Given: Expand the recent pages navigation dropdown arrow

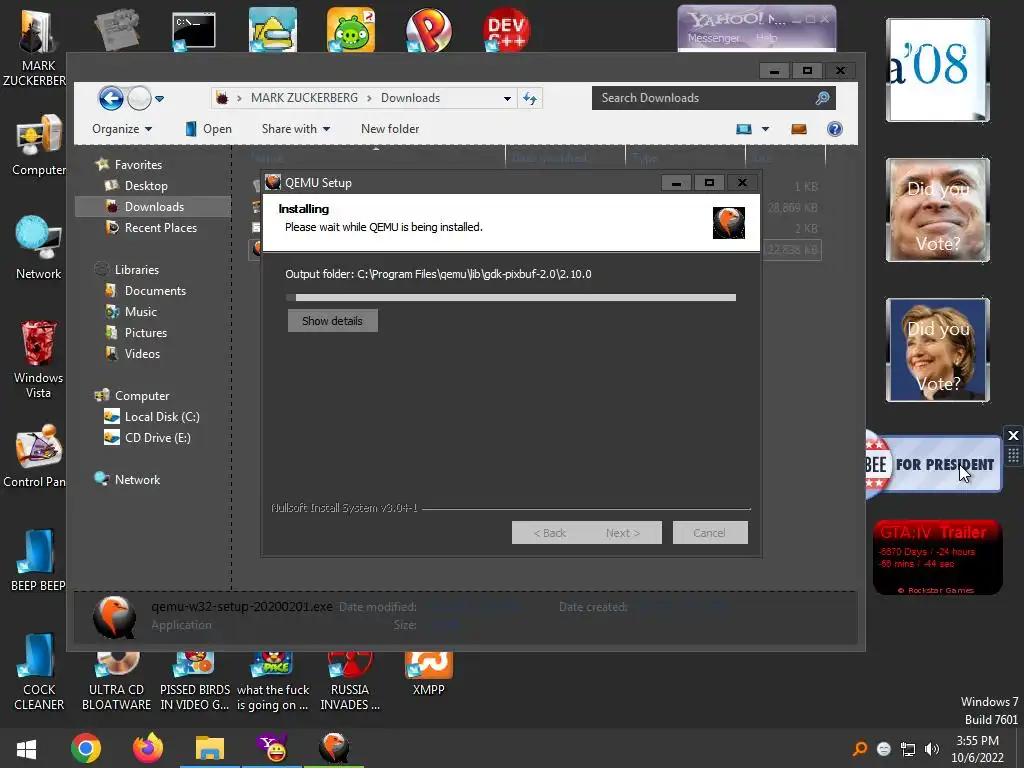Looking at the screenshot, I should (159, 99).
